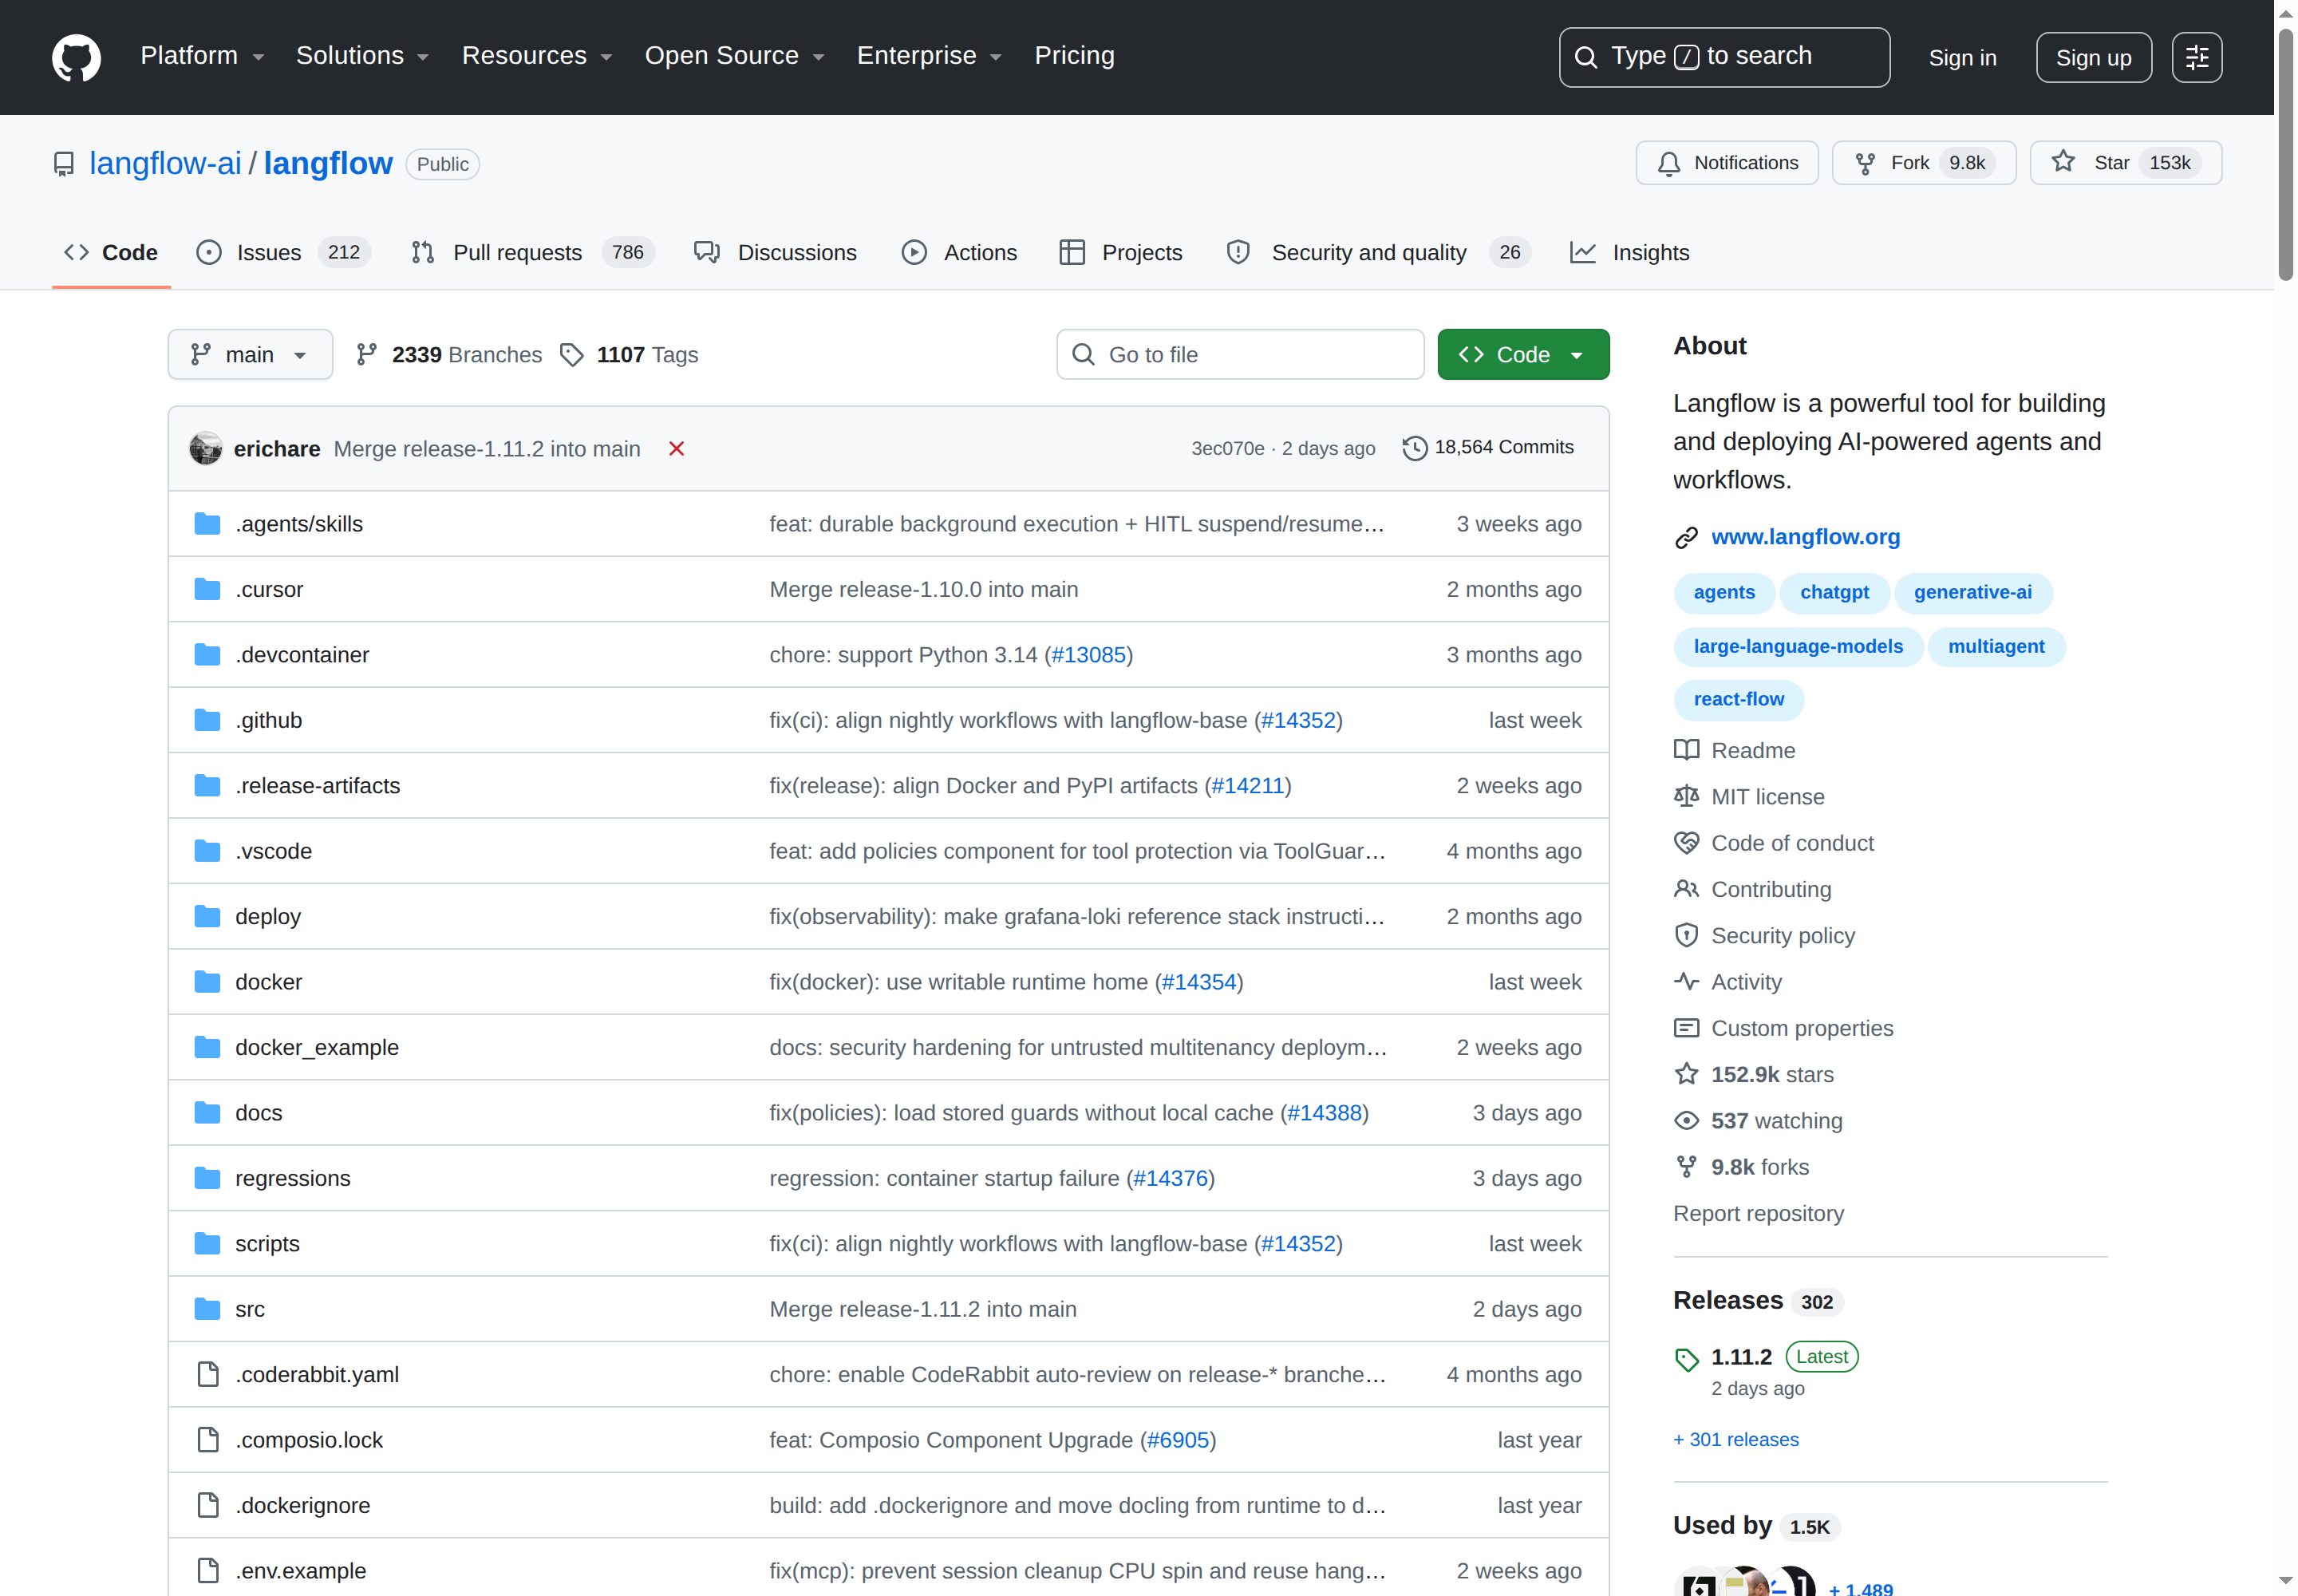Click the Tags tag icon

[571, 355]
